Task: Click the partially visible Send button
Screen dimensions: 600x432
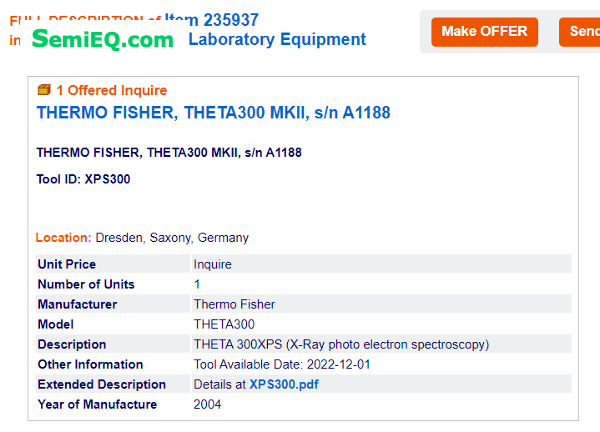Action: point(580,32)
